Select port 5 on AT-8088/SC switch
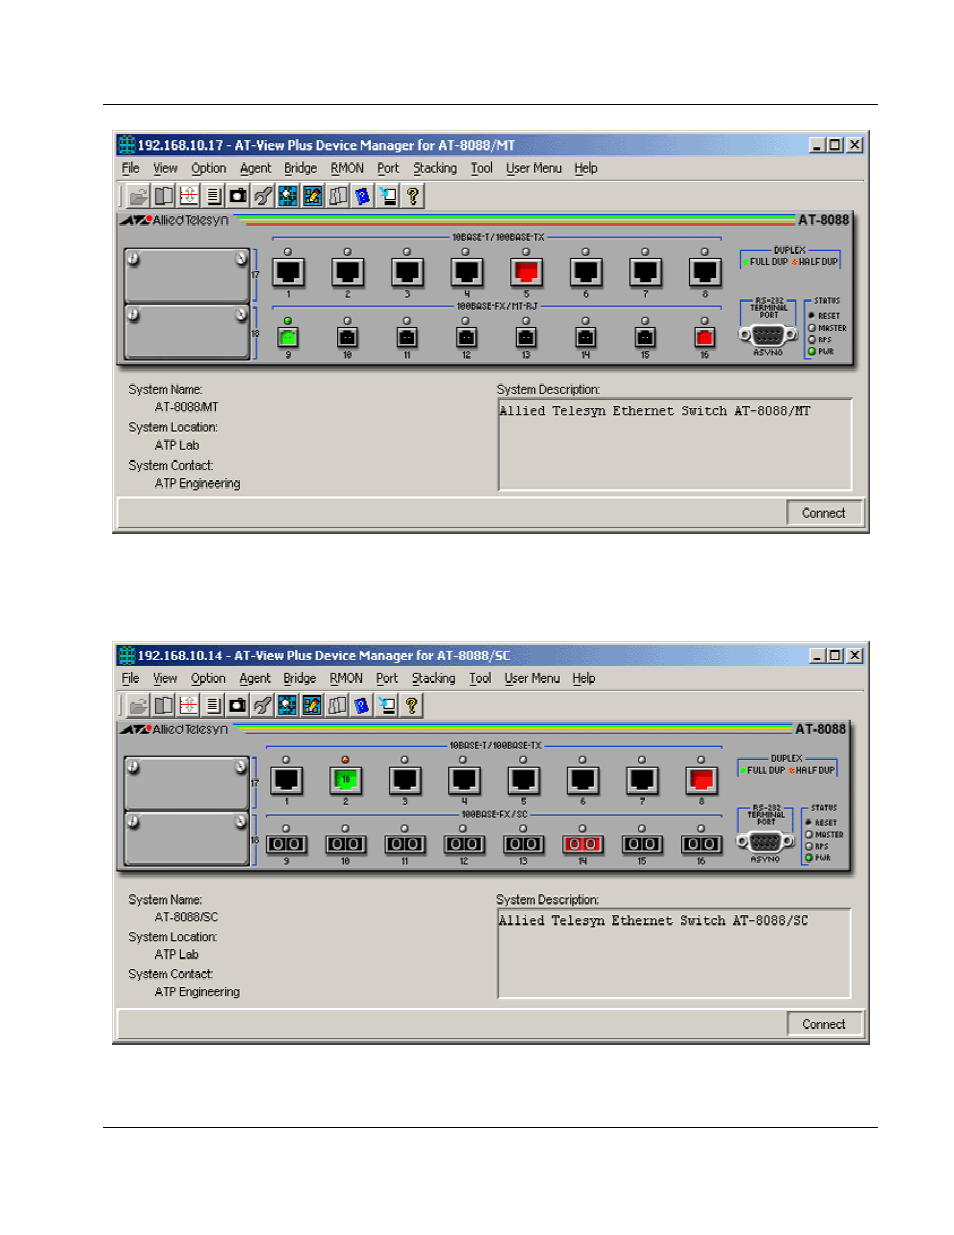This screenshot has width=954, height=1235. (523, 780)
